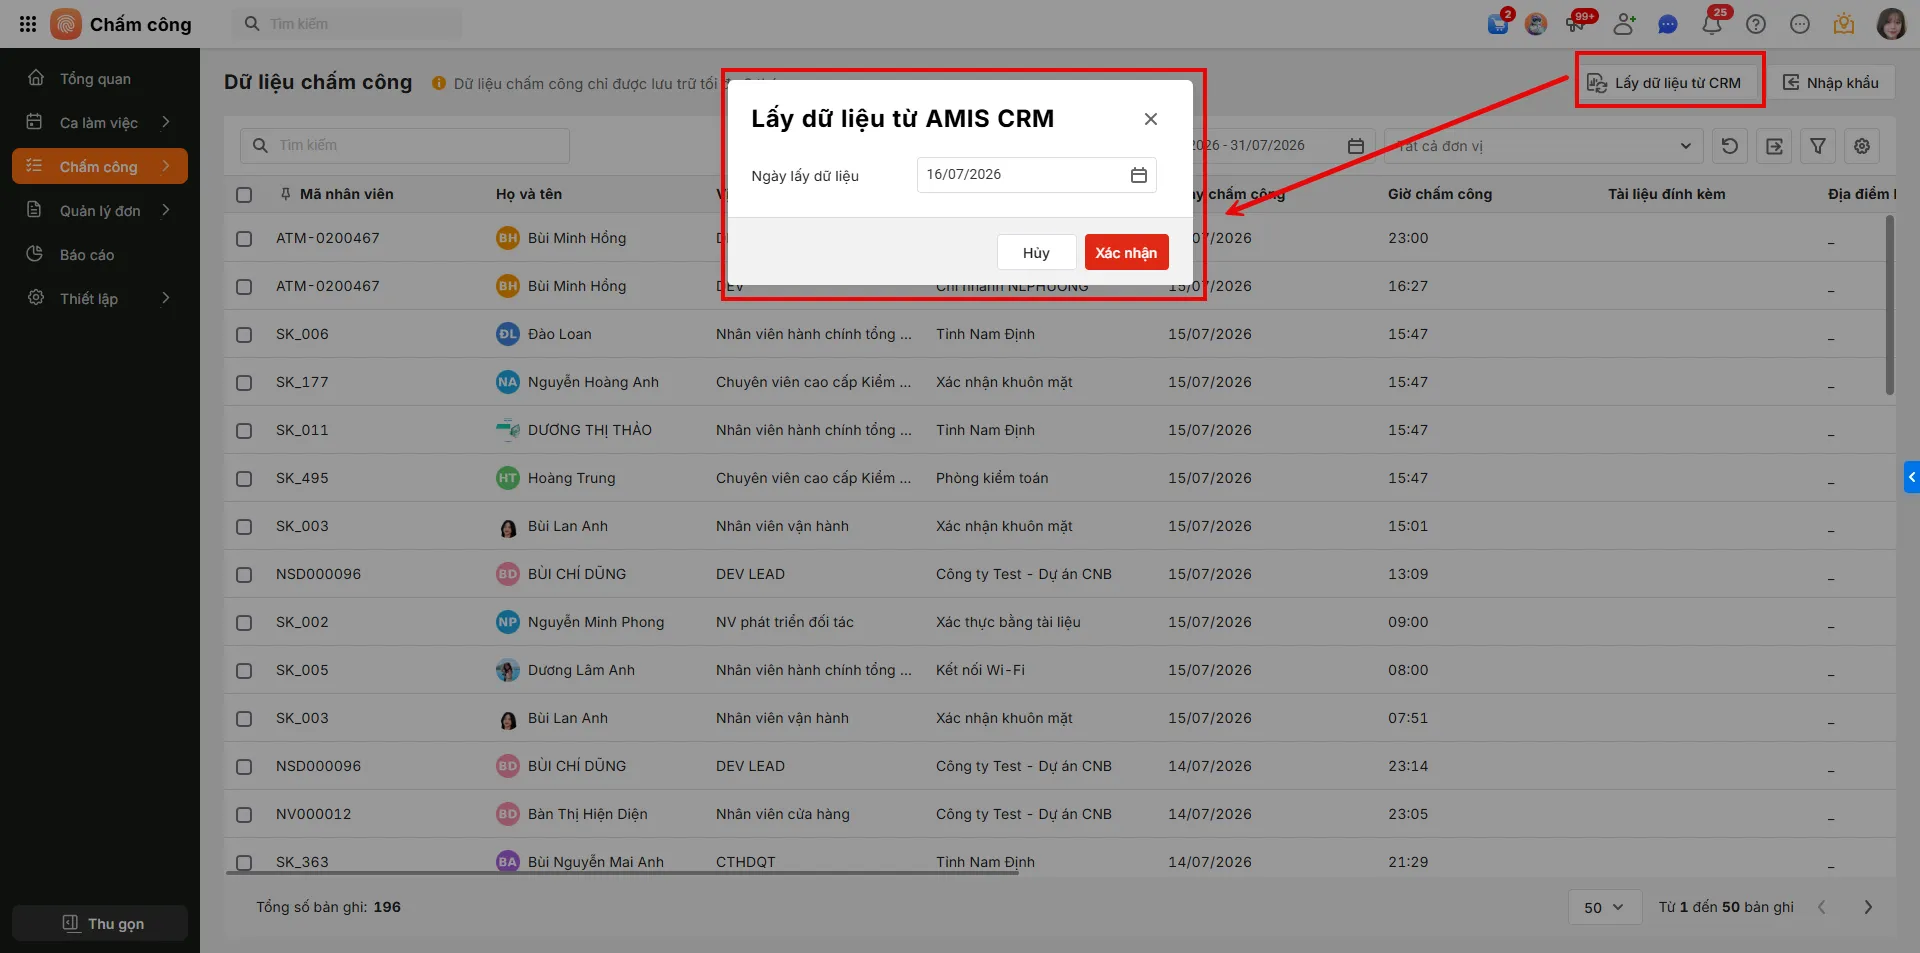
Task: Expand Thiết lập sidebar menu
Action: pyautogui.click(x=100, y=298)
